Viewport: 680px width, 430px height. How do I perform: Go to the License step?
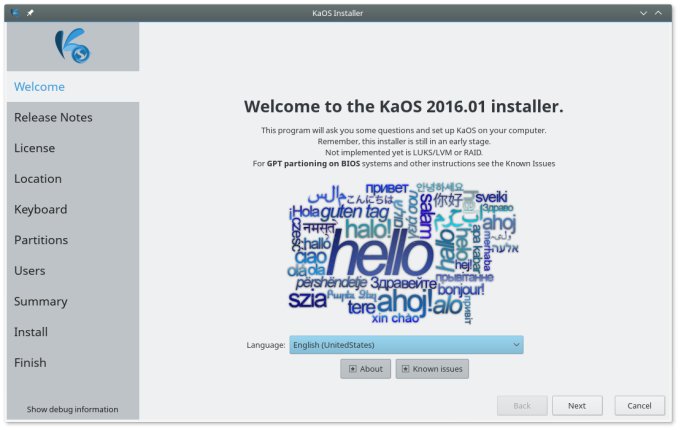point(73,148)
